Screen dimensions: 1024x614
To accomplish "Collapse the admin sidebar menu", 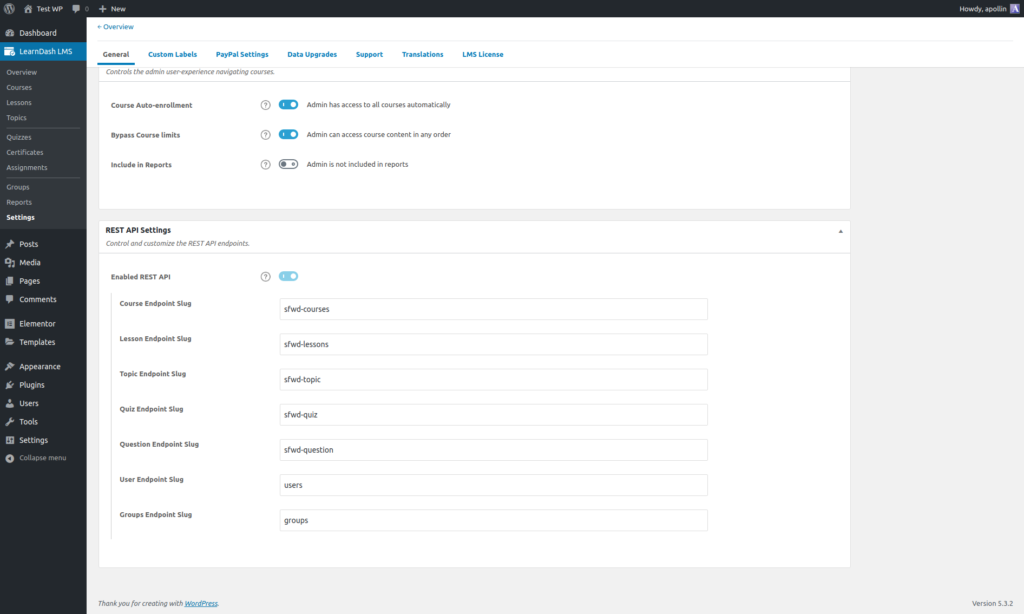I will [x=42, y=458].
